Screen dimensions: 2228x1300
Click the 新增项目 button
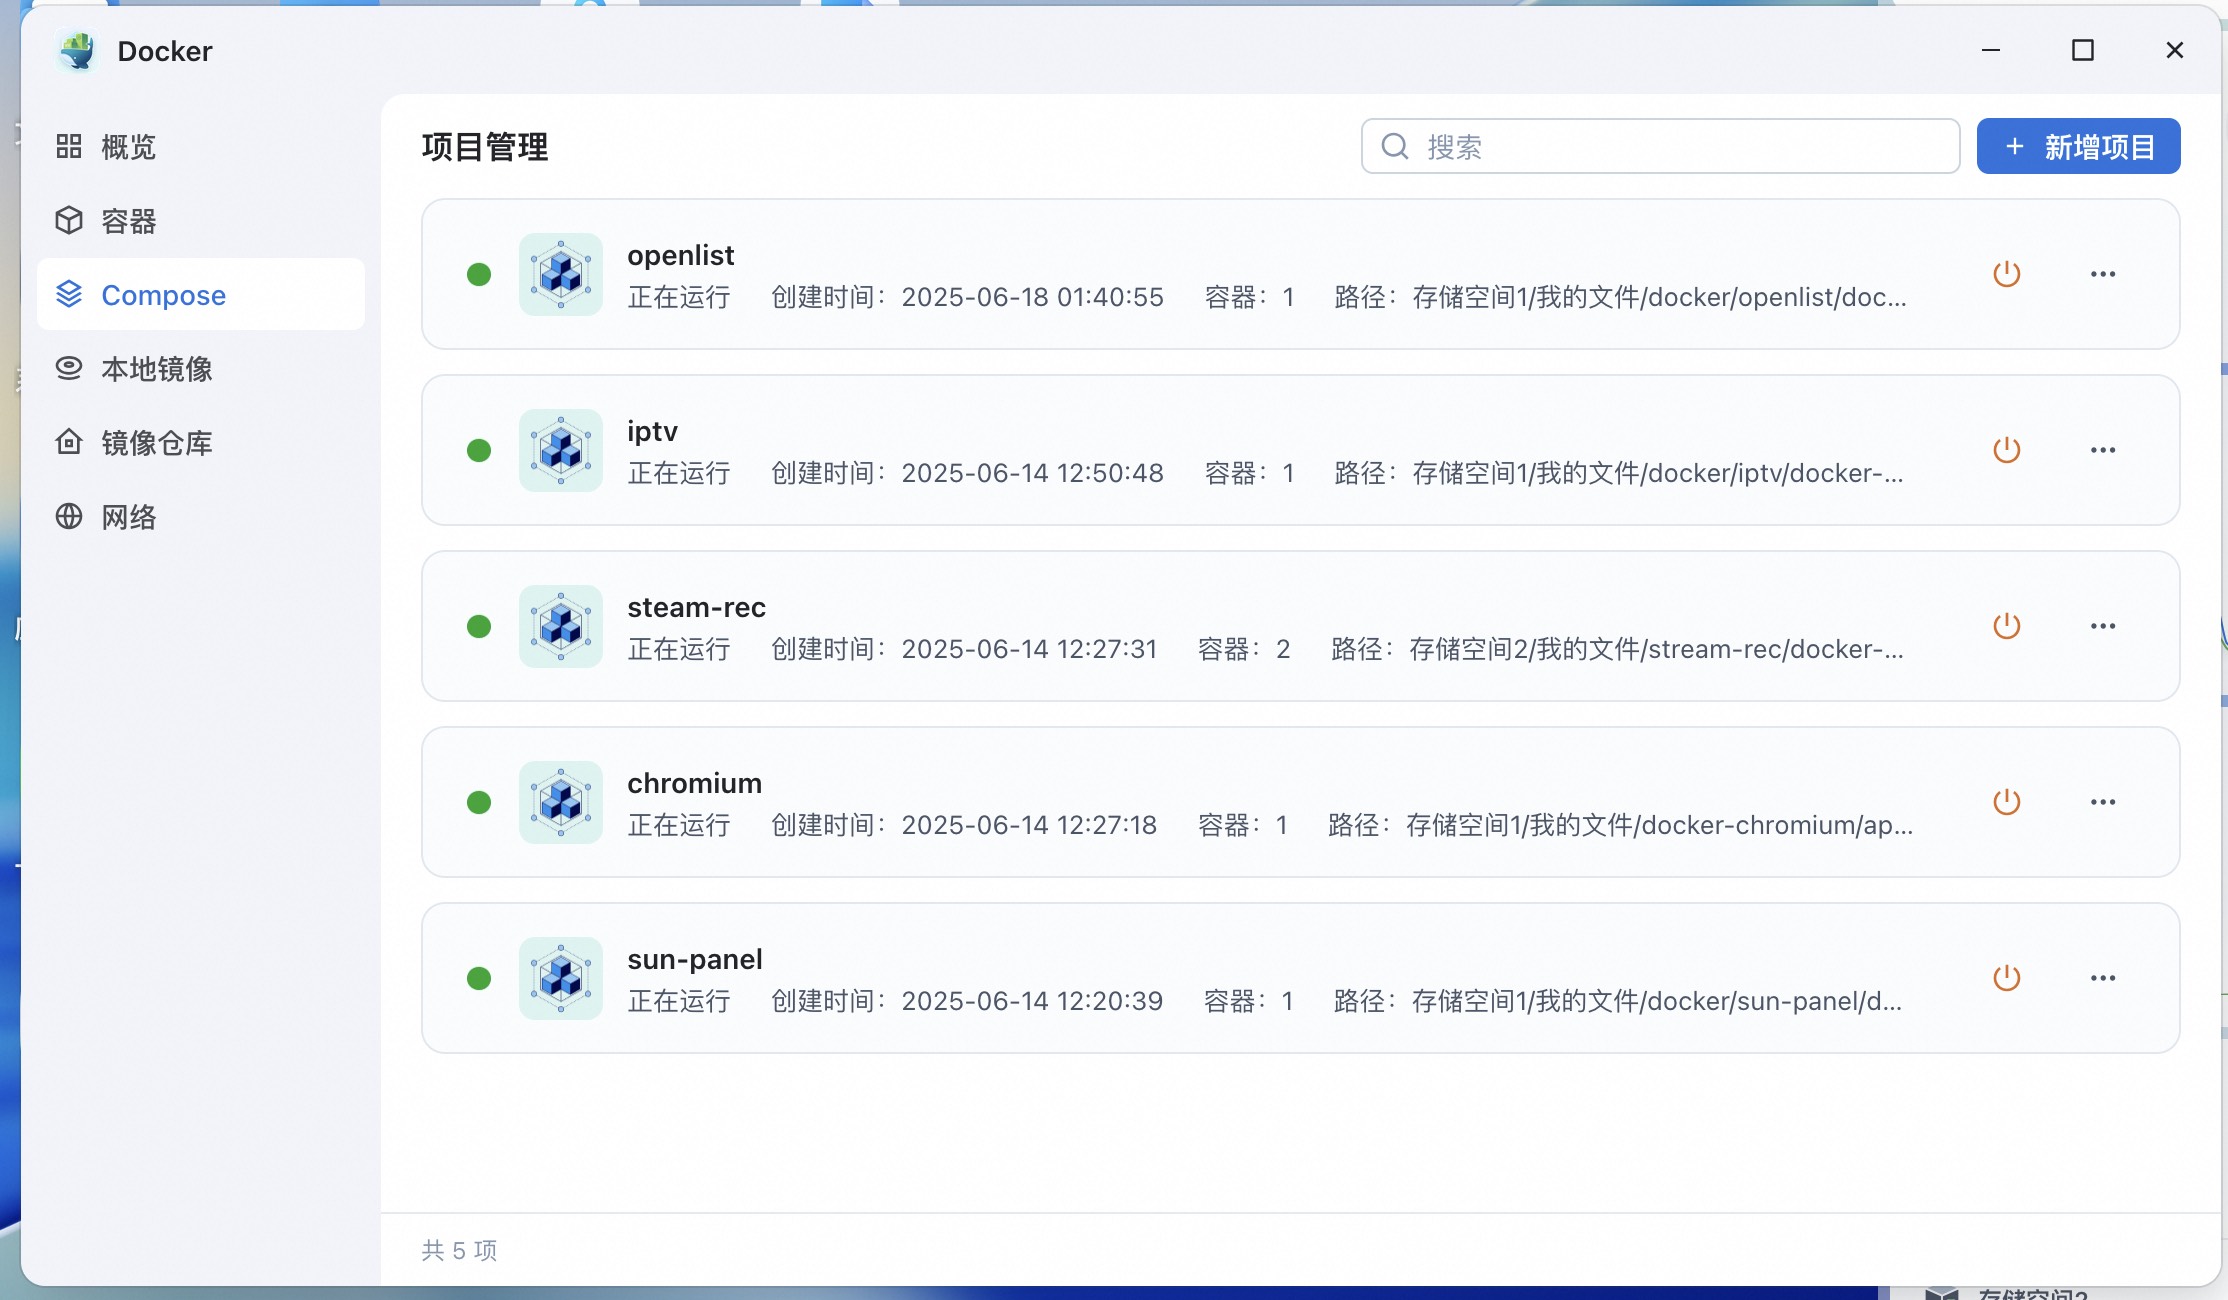2078,147
